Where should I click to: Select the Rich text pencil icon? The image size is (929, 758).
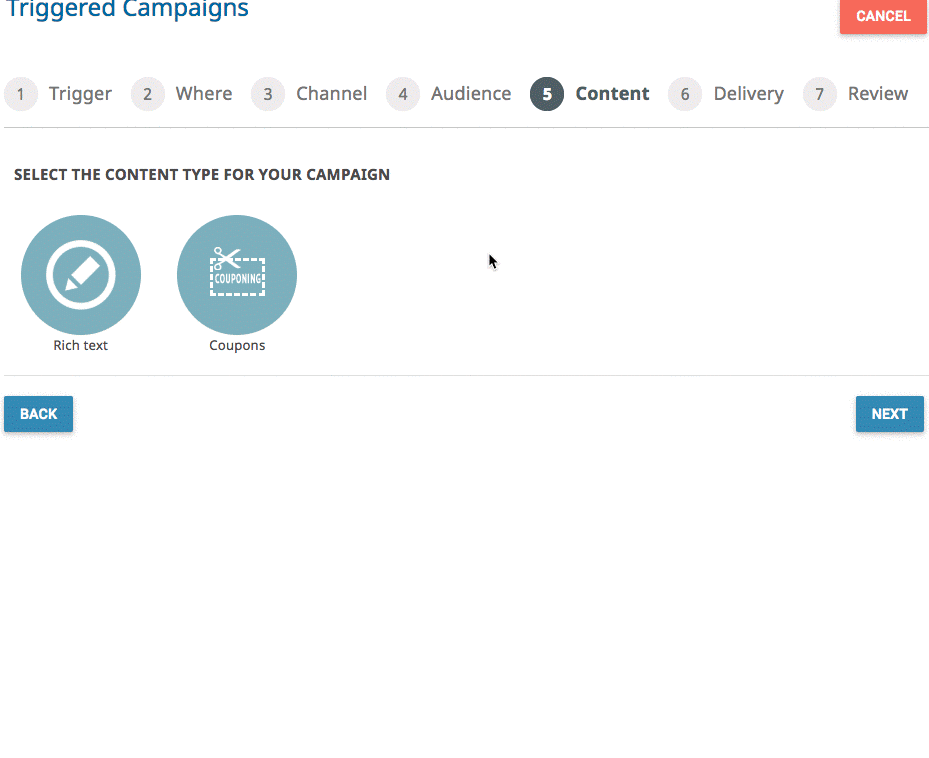81,275
